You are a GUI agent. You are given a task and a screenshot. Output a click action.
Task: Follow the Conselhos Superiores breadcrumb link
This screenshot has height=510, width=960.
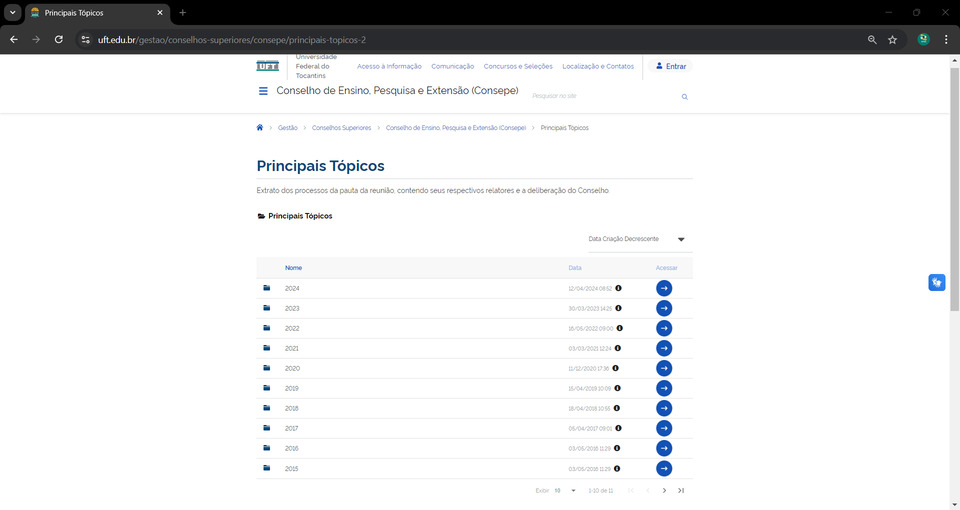tap(341, 128)
